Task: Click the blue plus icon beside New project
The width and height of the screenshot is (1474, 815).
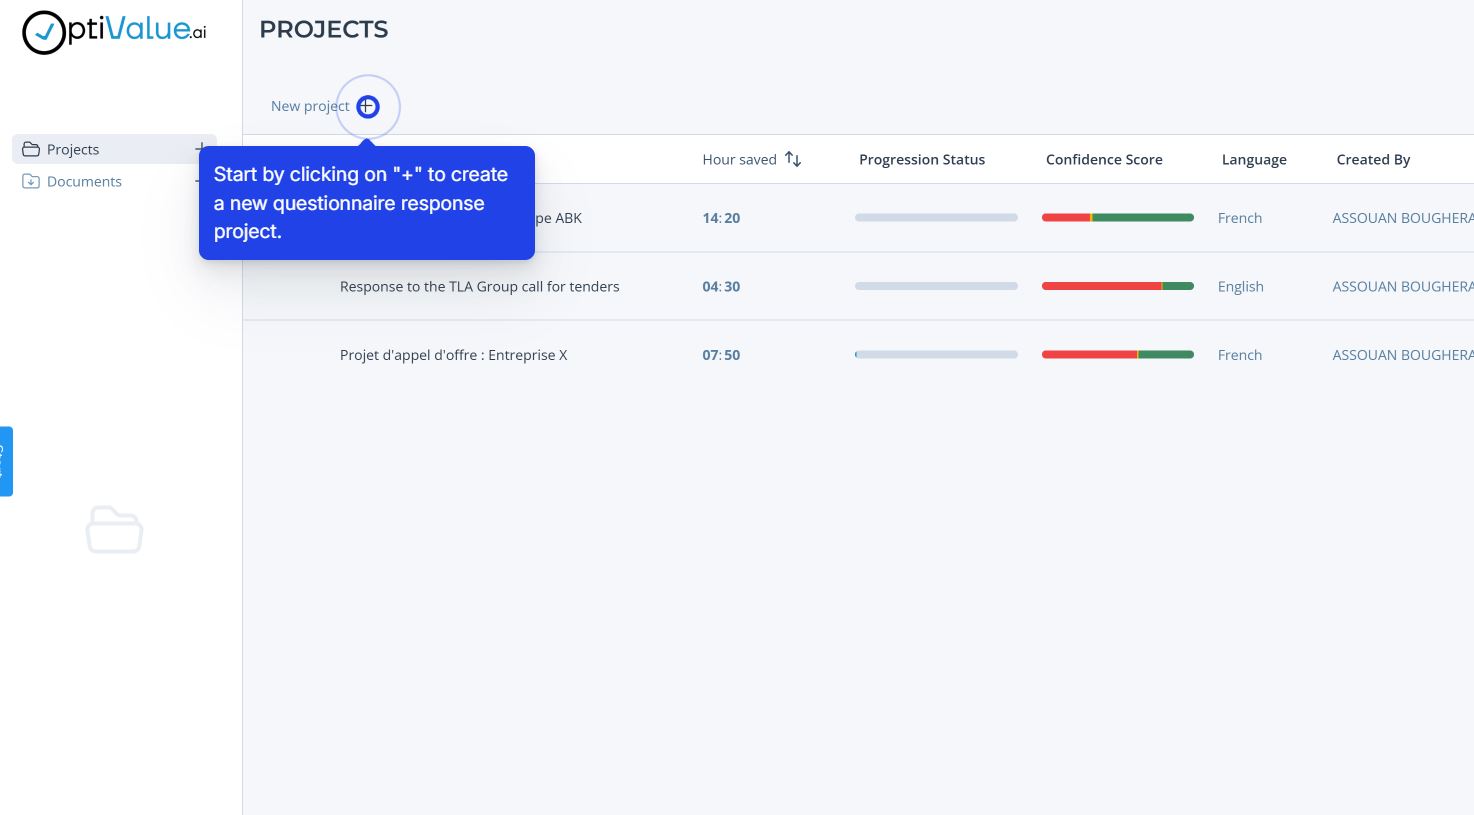Action: point(368,106)
